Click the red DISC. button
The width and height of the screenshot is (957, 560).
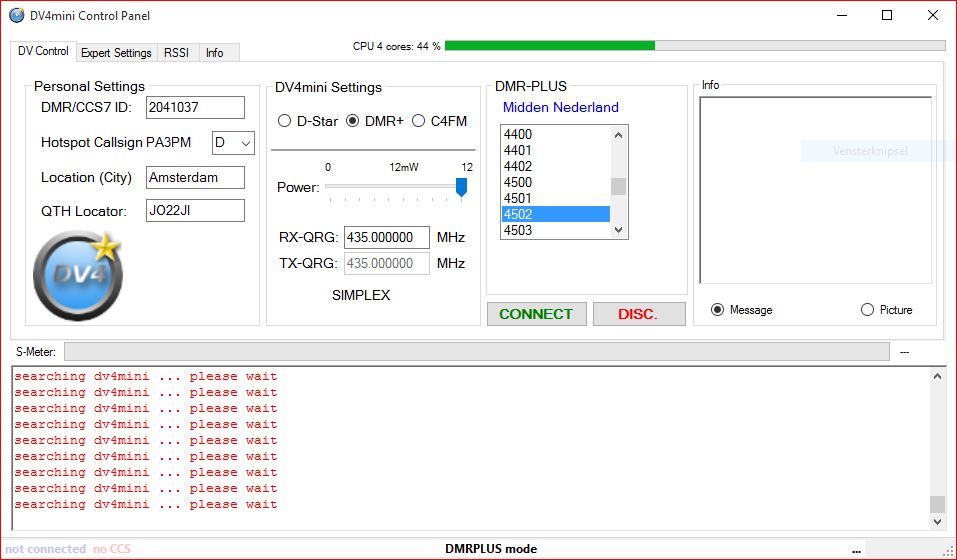[x=639, y=314]
